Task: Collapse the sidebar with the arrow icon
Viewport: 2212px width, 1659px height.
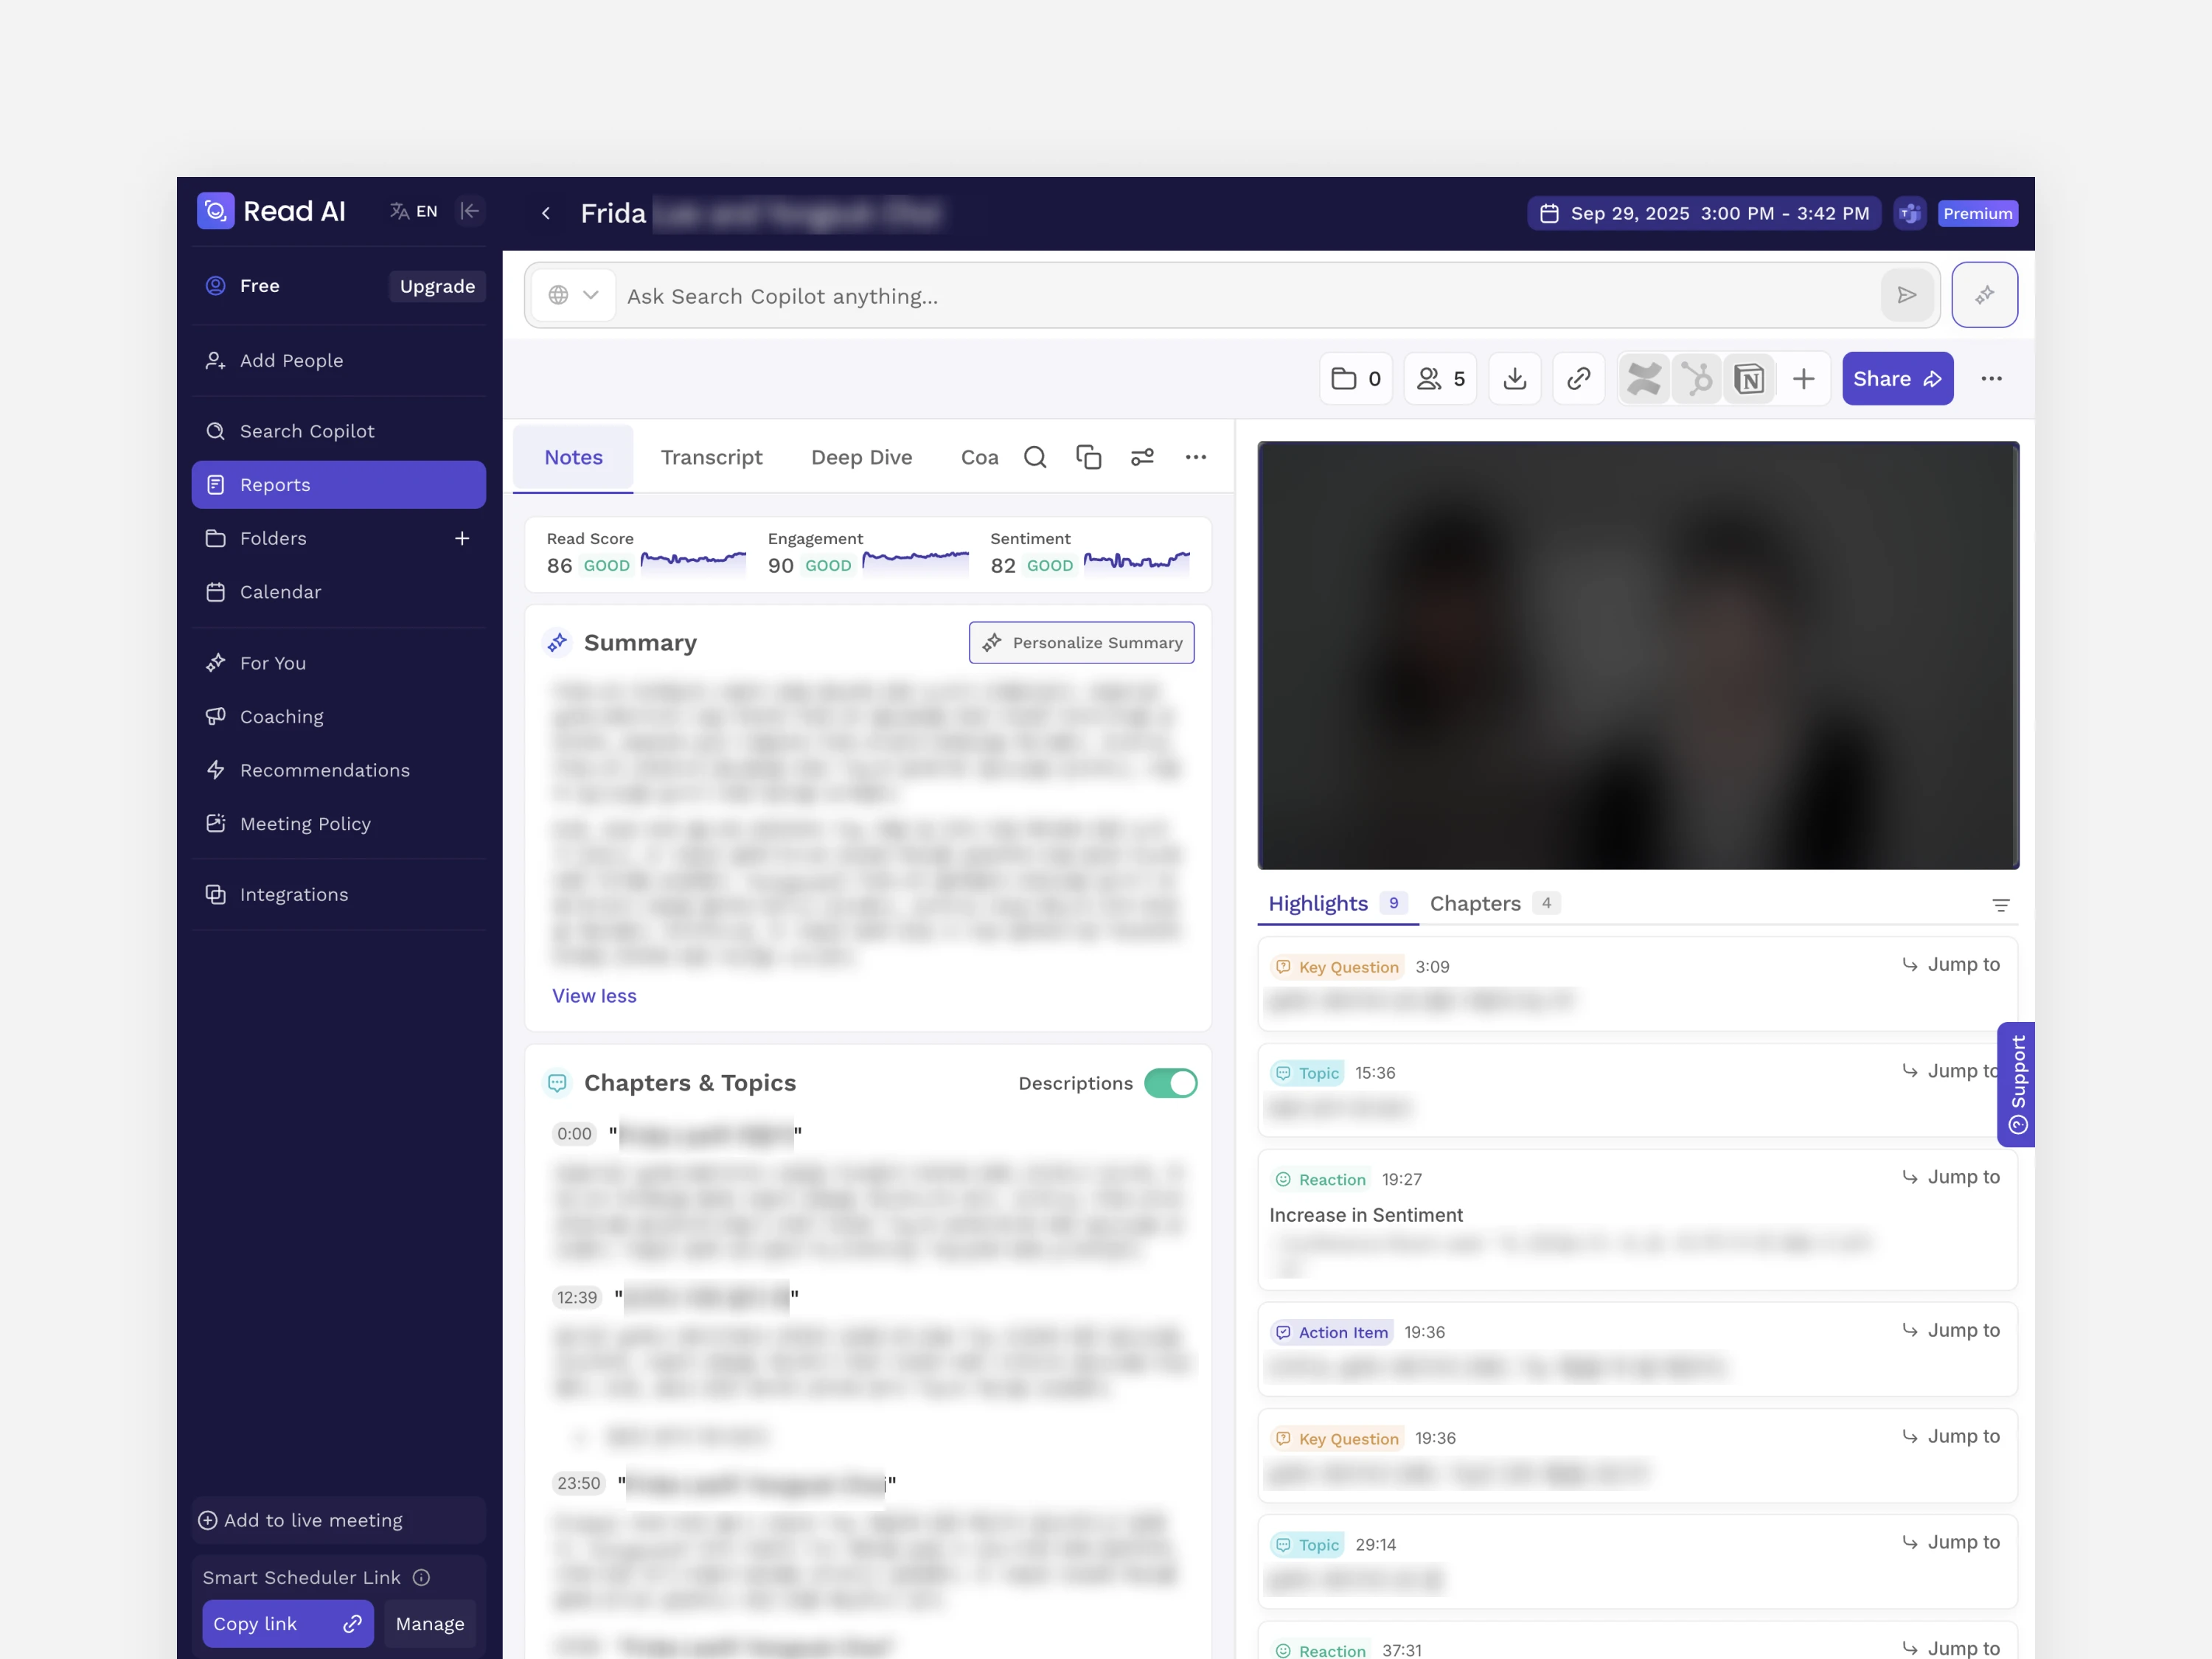Action: (469, 211)
